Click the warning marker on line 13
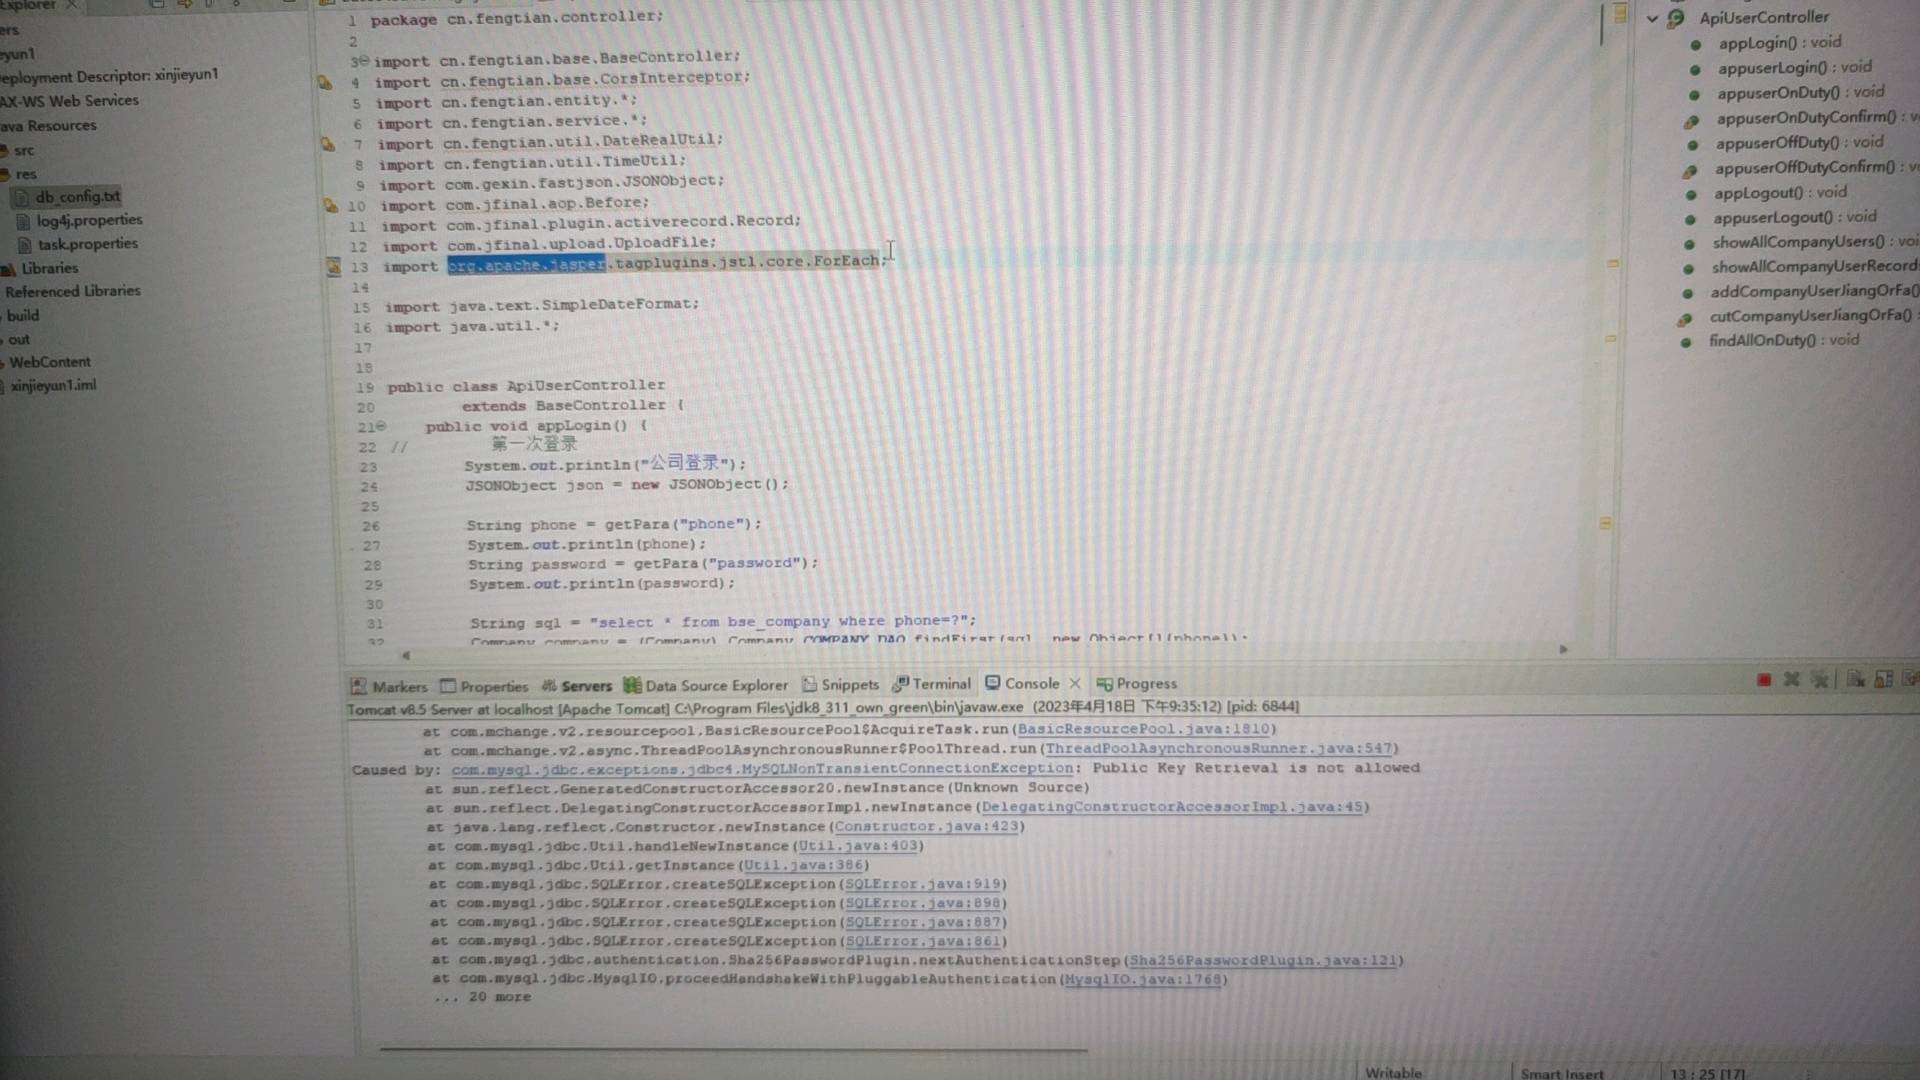 pos(334,267)
